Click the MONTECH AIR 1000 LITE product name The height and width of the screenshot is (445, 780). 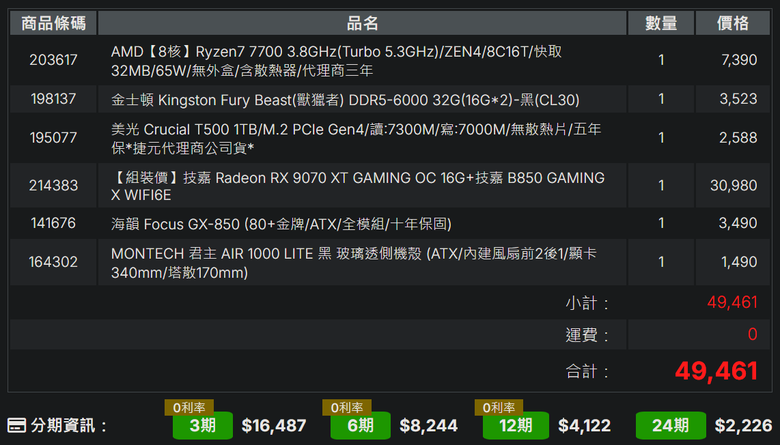tap(353, 263)
